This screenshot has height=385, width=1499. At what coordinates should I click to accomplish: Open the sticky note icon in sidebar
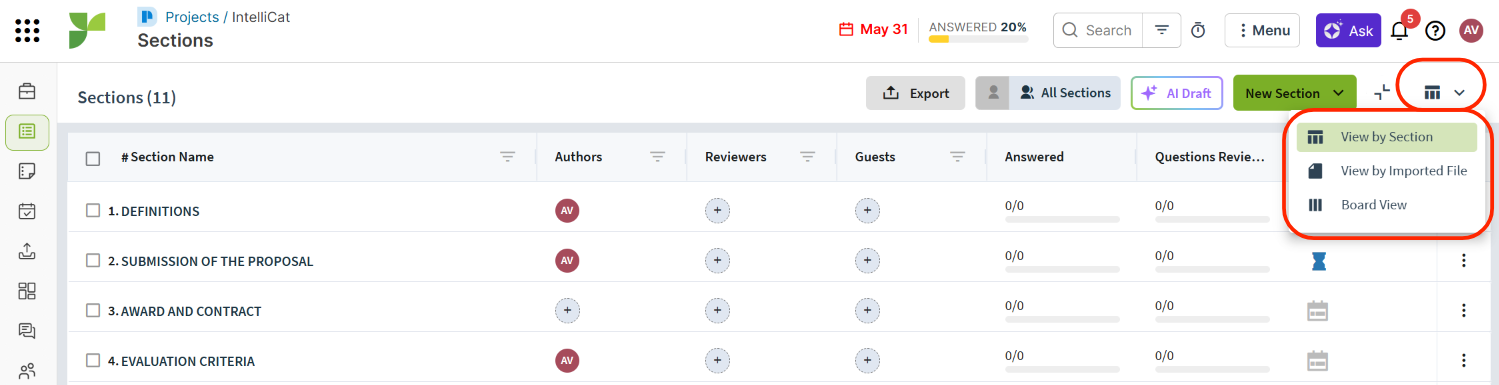click(28, 171)
